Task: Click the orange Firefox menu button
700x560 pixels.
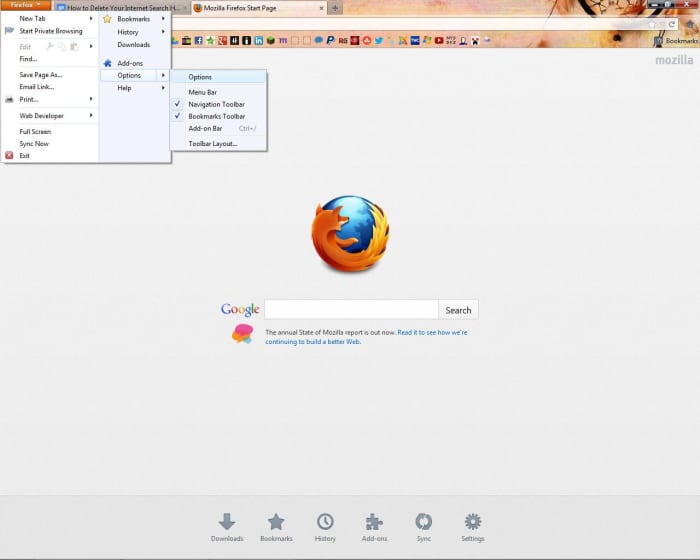Action: click(25, 5)
